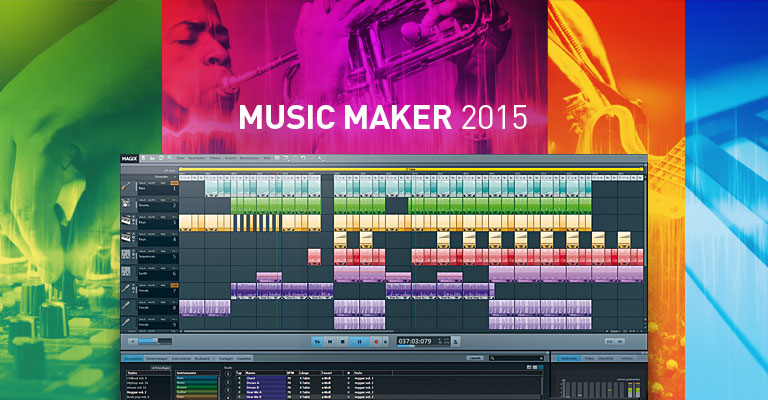This screenshot has height=400, width=768.
Task: Open the Effekte menu
Action: 215,159
